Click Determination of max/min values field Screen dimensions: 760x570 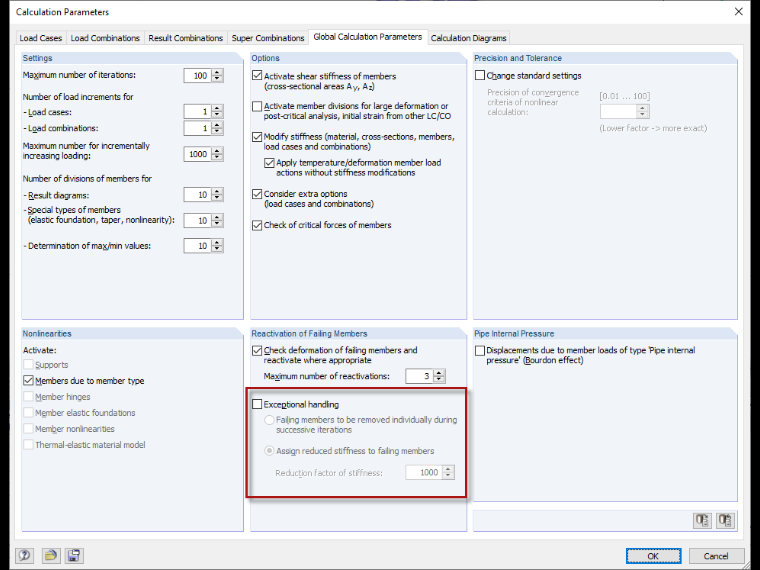pos(198,246)
